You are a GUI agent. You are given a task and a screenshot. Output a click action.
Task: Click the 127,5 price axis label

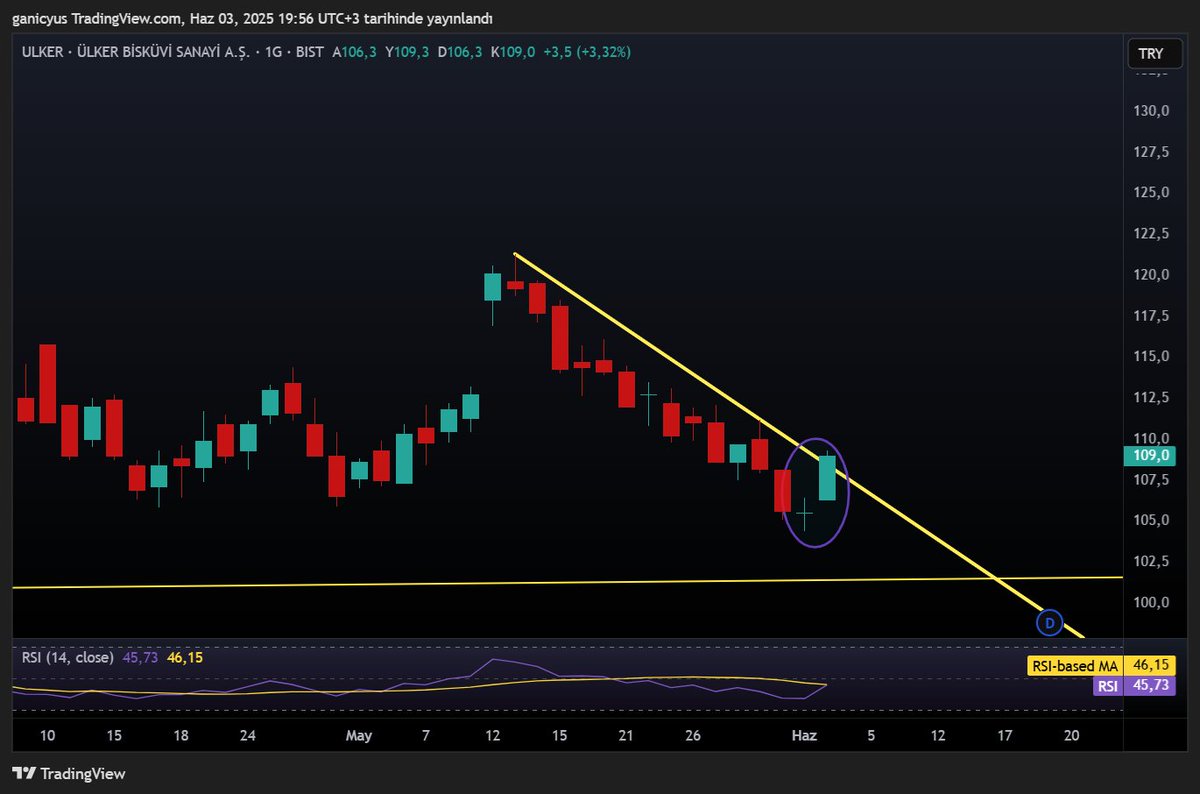click(x=1151, y=152)
